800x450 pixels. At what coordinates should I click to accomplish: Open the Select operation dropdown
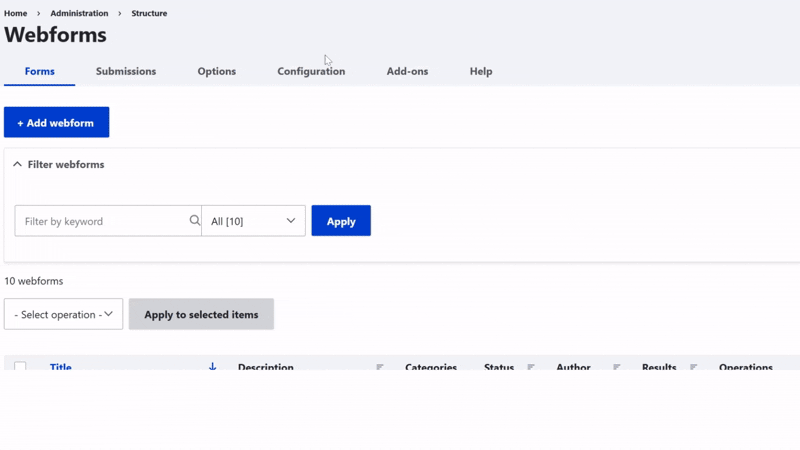(63, 314)
